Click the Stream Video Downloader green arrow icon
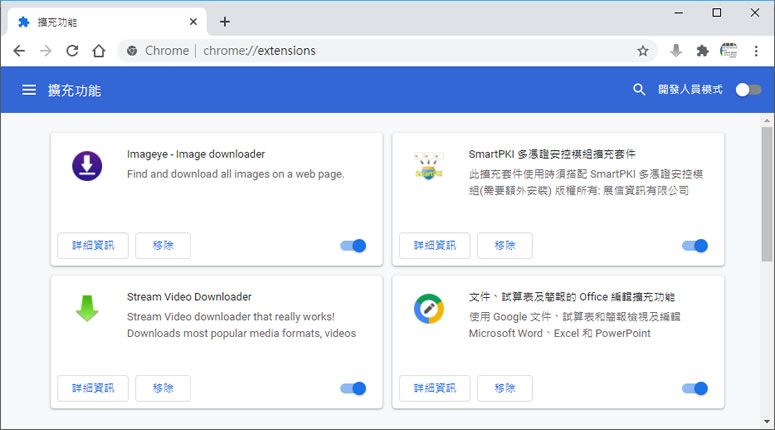 point(87,308)
